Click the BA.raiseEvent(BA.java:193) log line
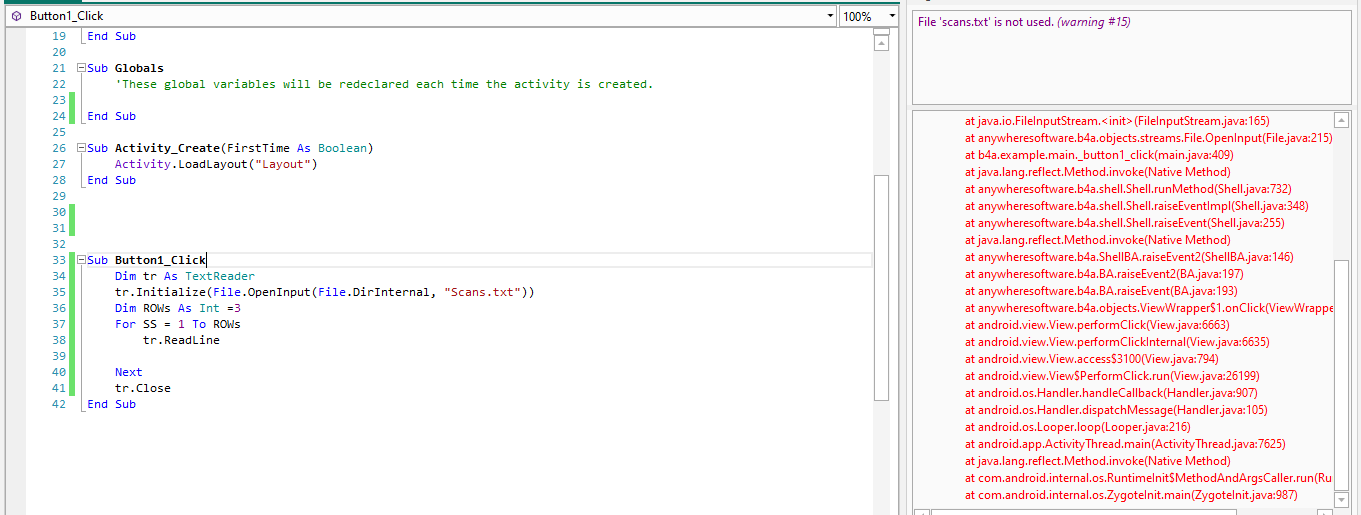Image resolution: width=1361 pixels, height=515 pixels. 1101,291
